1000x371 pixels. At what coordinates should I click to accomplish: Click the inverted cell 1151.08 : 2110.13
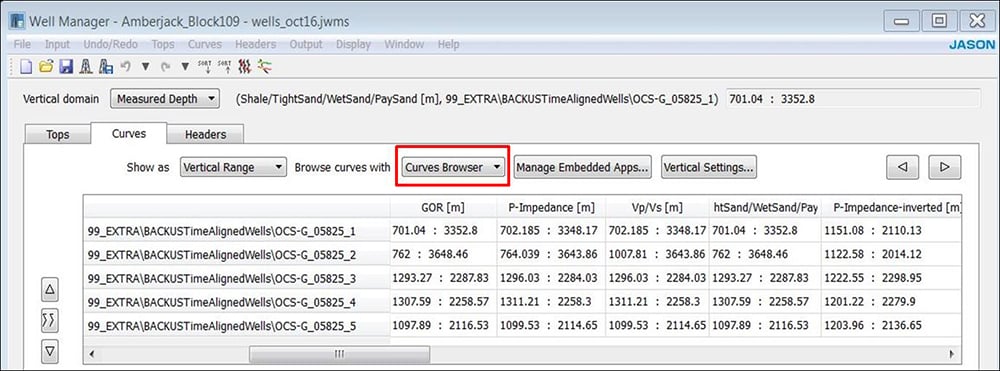pyautogui.click(x=890, y=230)
